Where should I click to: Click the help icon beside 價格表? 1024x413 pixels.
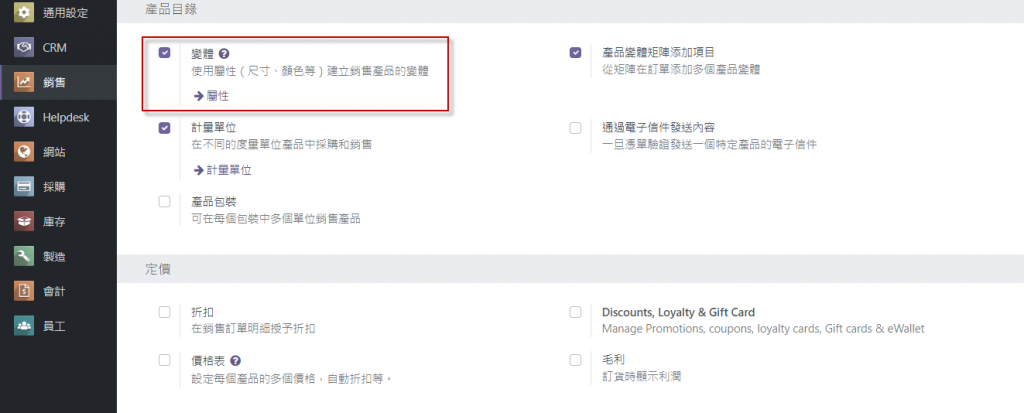point(236,361)
